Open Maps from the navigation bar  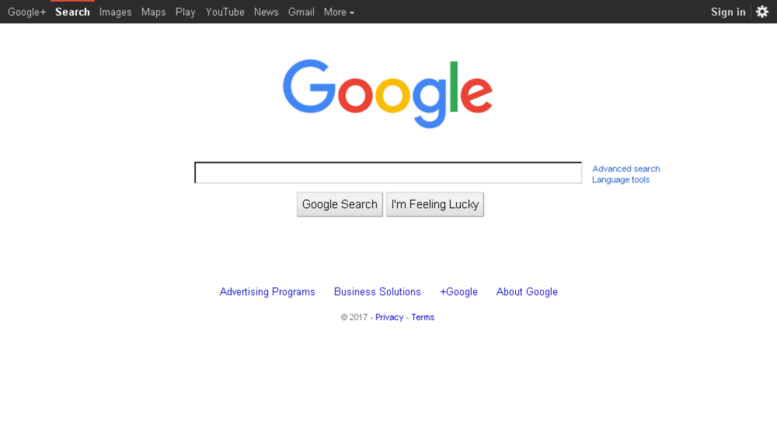tap(153, 12)
